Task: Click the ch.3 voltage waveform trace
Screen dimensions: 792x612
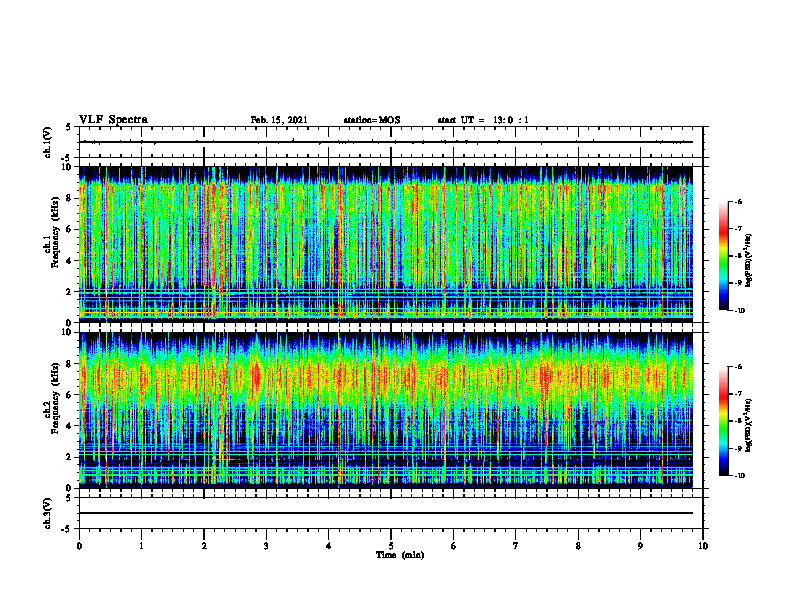Action: point(385,513)
